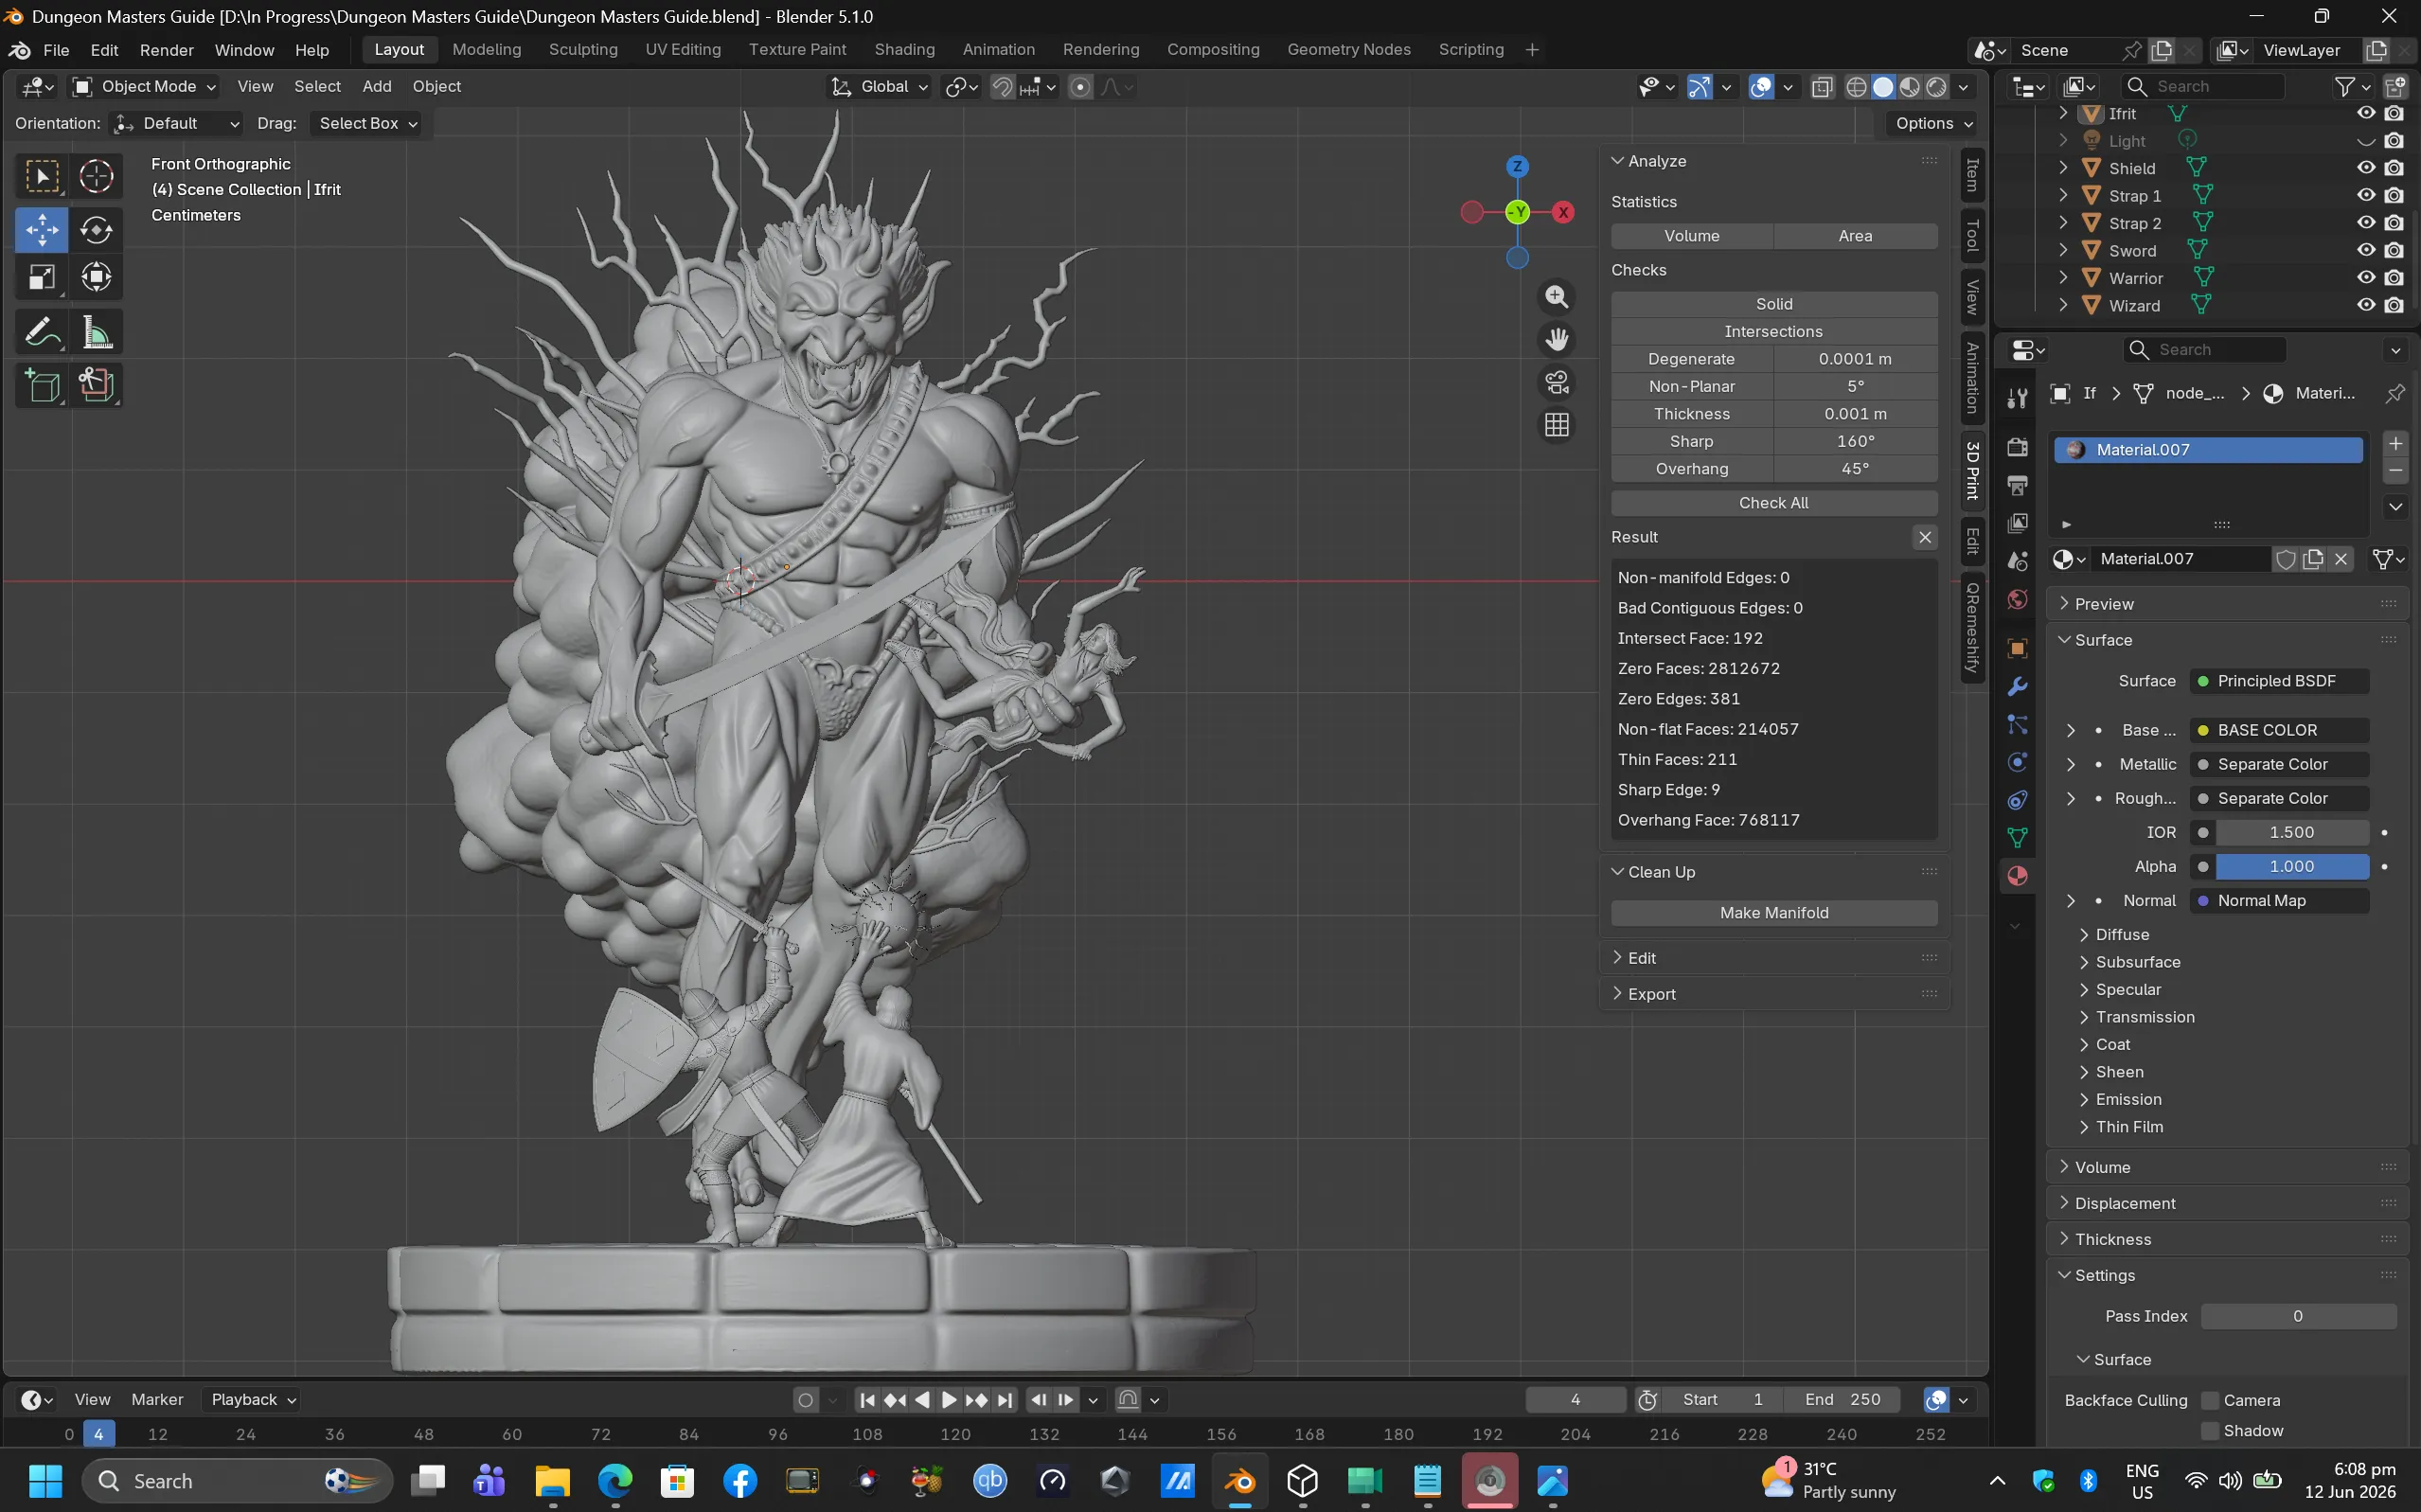Screen dimensions: 2421x1512
Task: Open the Render properties tab icon
Action: pyautogui.click(x=2017, y=446)
